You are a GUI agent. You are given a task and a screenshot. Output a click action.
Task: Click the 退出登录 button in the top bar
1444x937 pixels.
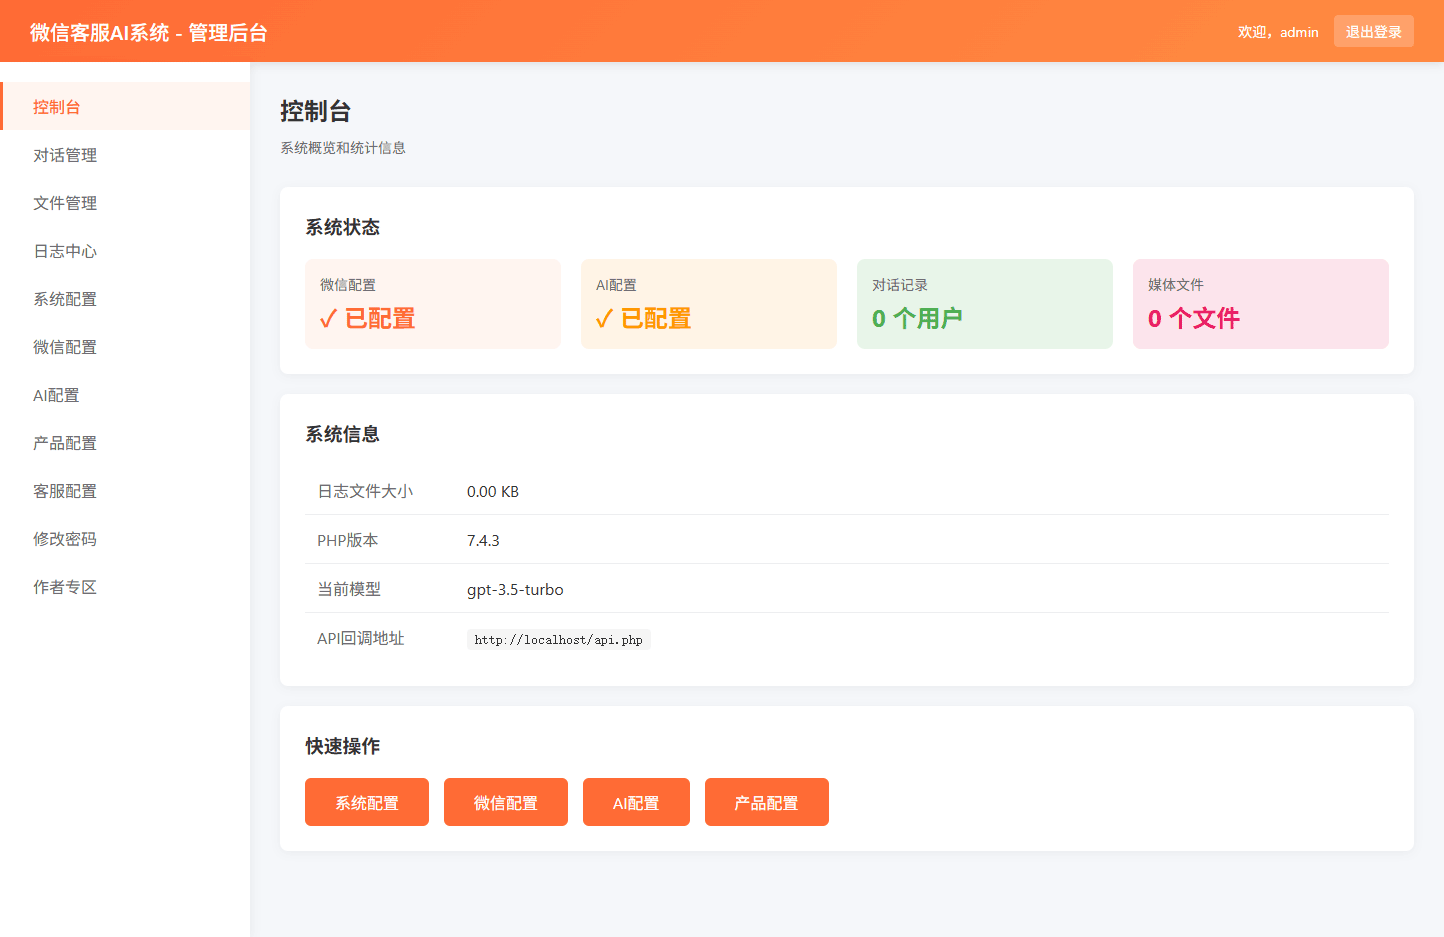[1373, 31]
